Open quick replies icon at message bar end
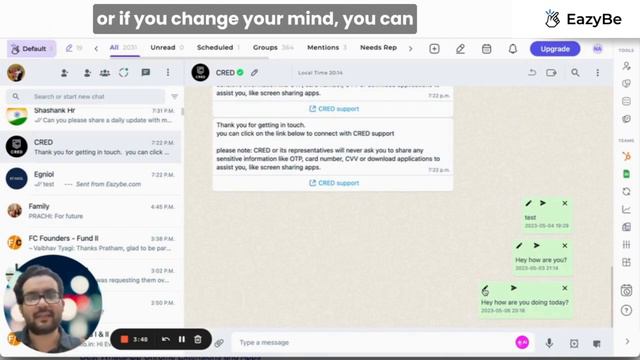Screen dimensions: 640x360 (x=597, y=344)
